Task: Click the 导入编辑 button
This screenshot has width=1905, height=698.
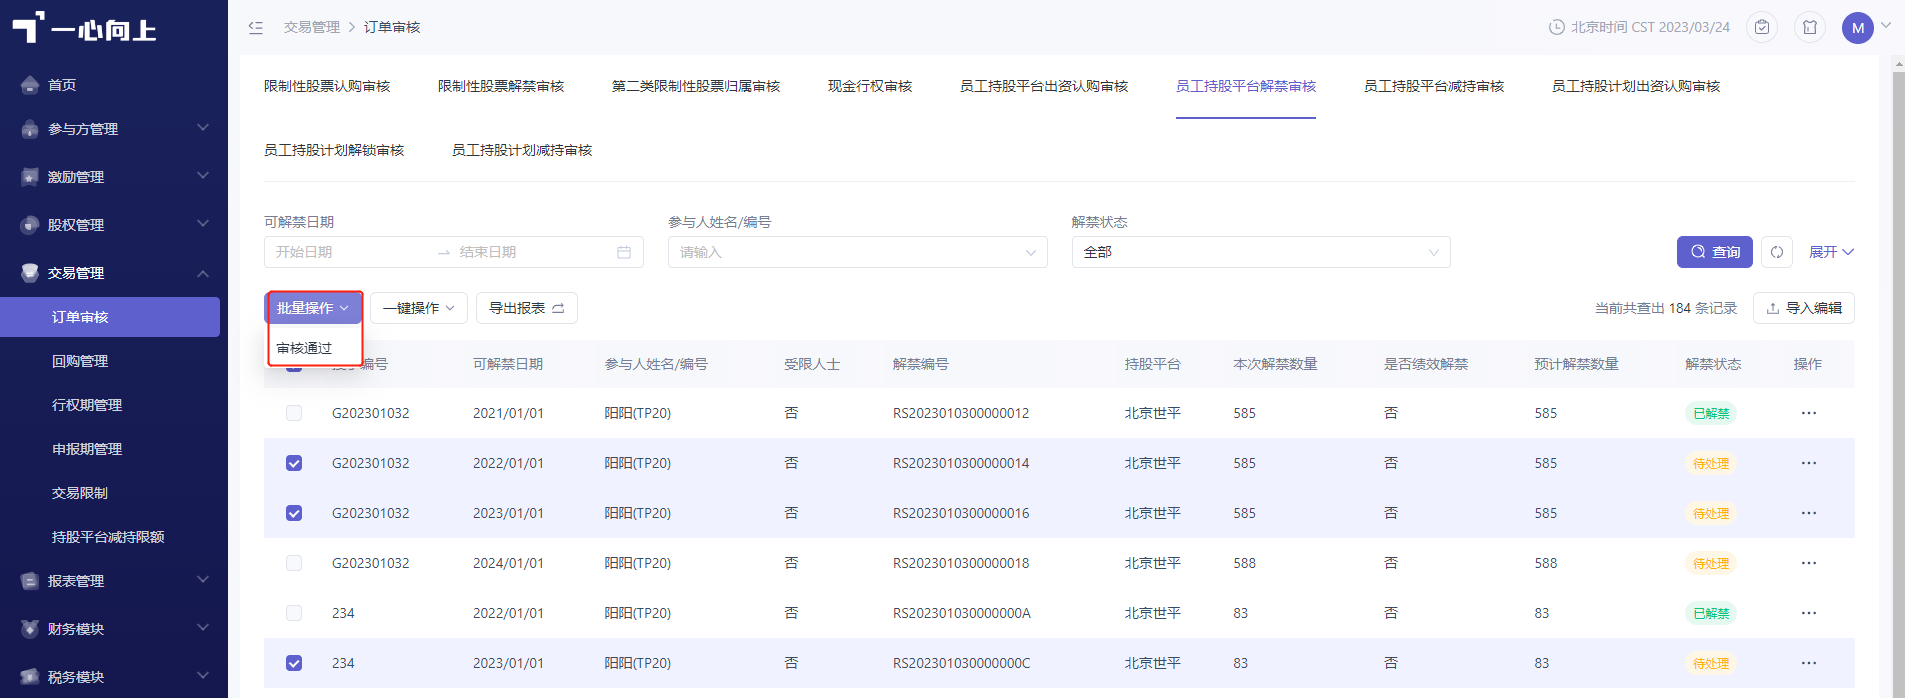Action: [x=1804, y=308]
